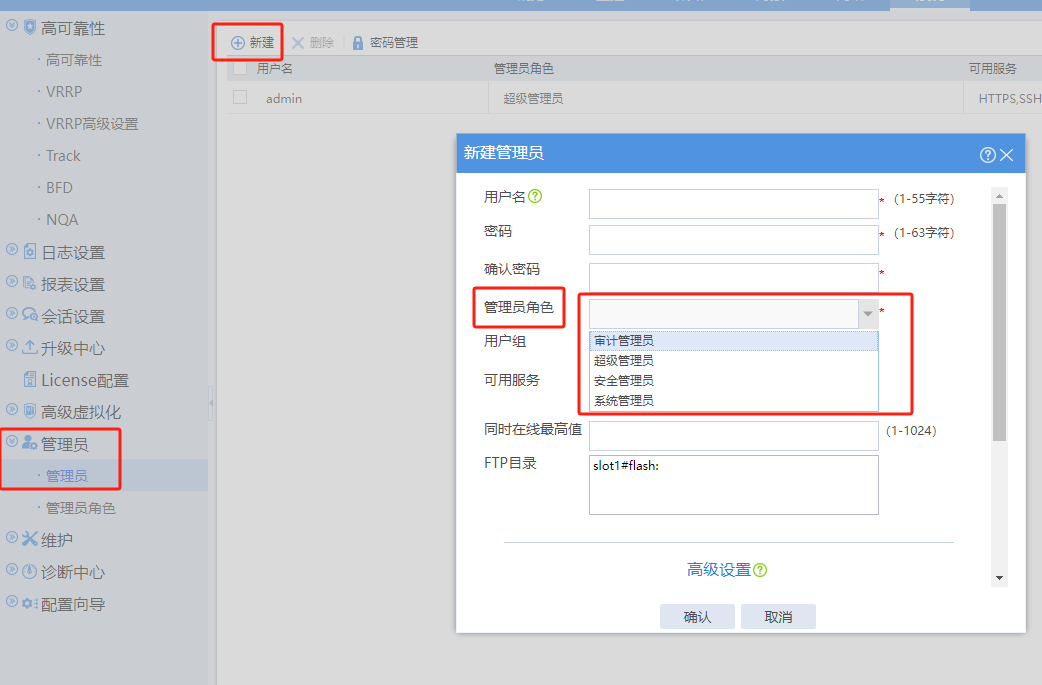The image size is (1042, 685).
Task: Close the 新建管理员 dialog
Action: click(1007, 155)
